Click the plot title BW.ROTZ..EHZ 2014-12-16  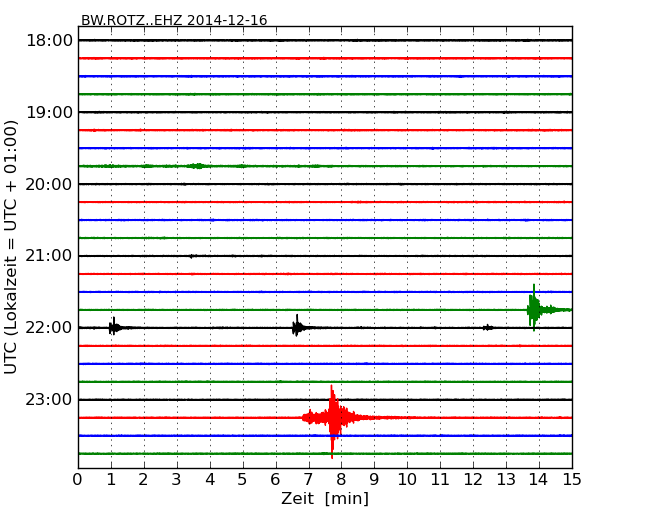(174, 20)
